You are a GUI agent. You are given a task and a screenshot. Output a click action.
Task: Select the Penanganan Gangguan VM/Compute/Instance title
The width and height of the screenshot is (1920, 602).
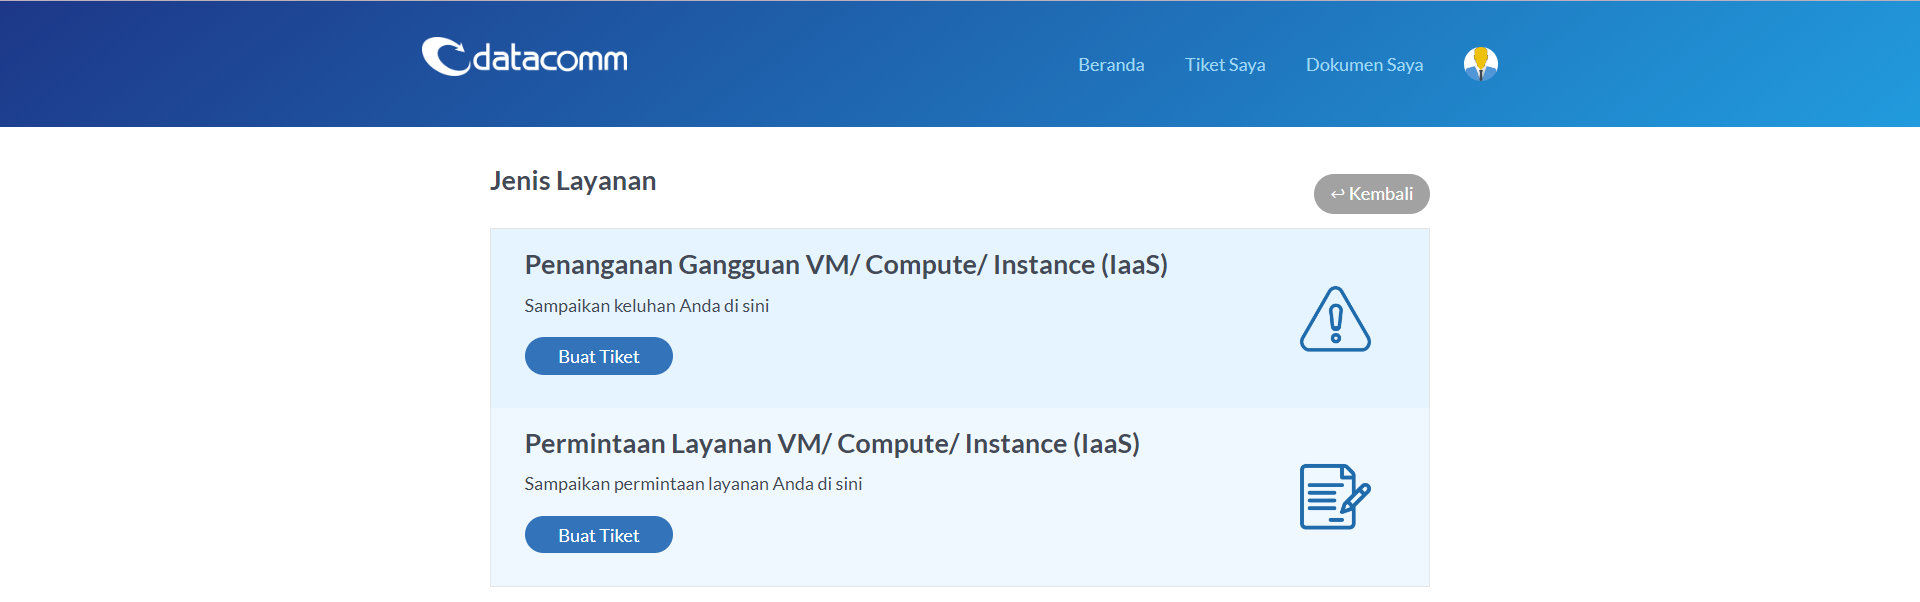click(846, 265)
